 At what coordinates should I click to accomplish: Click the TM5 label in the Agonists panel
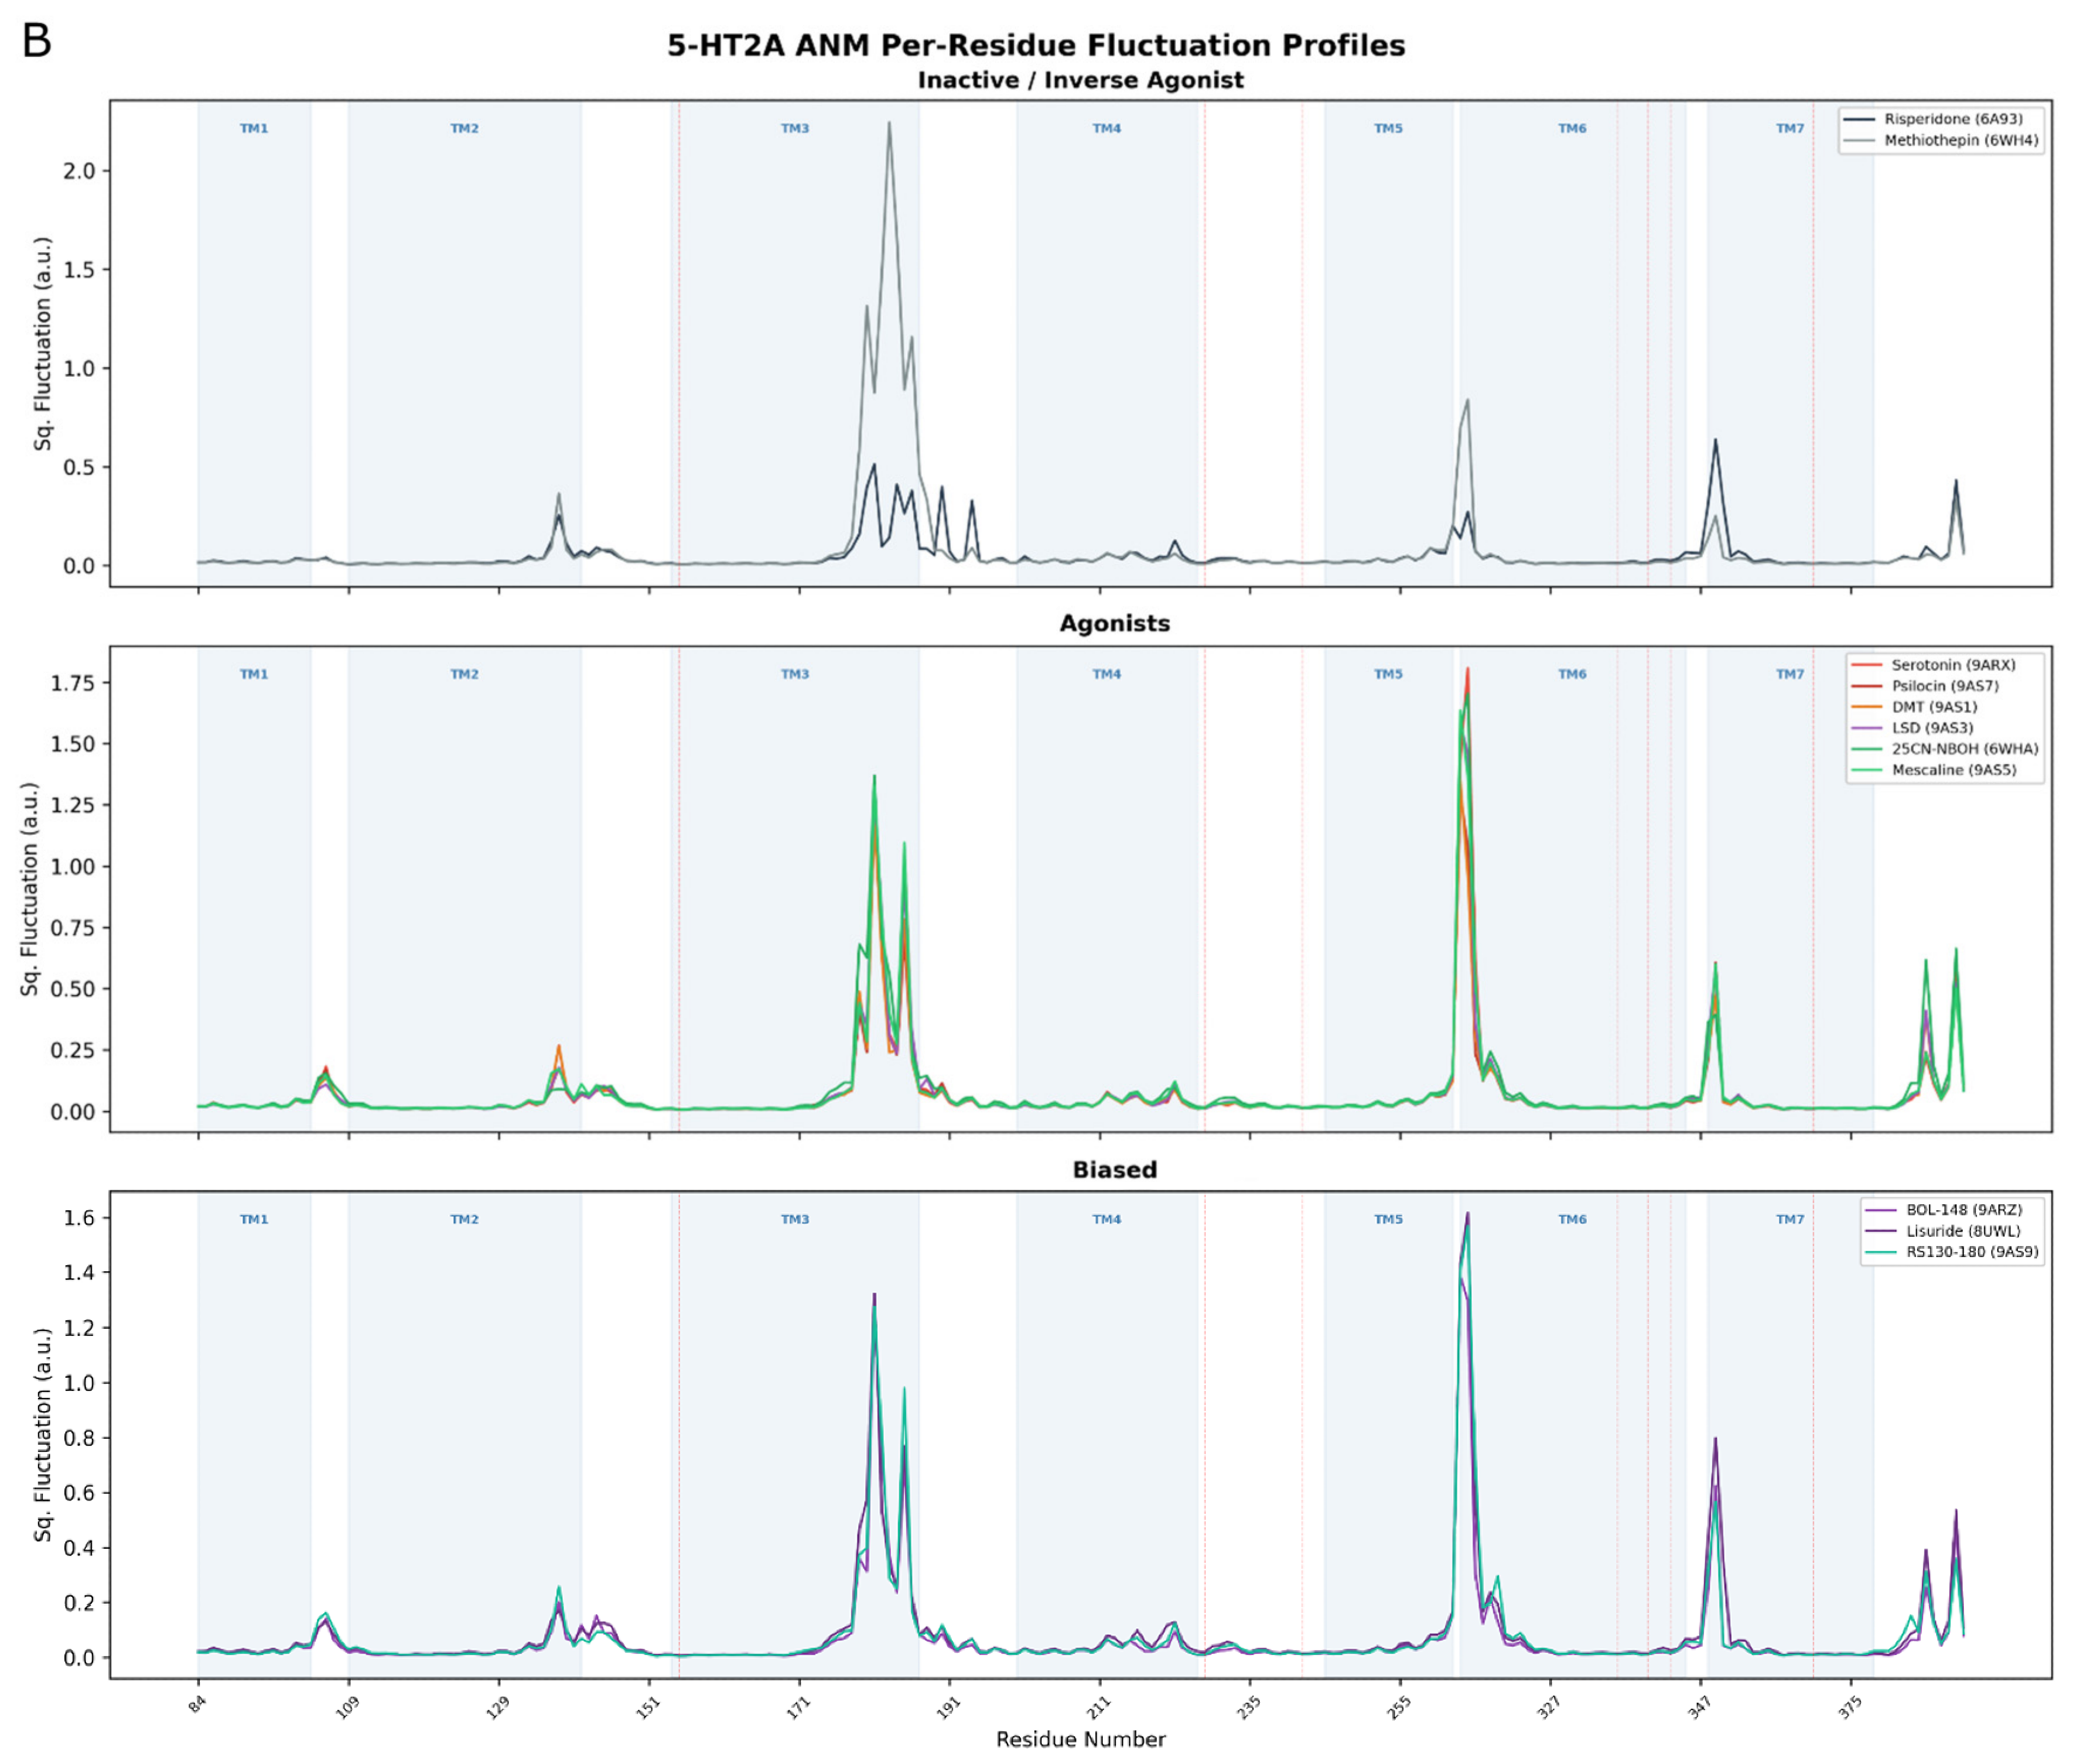(1388, 675)
